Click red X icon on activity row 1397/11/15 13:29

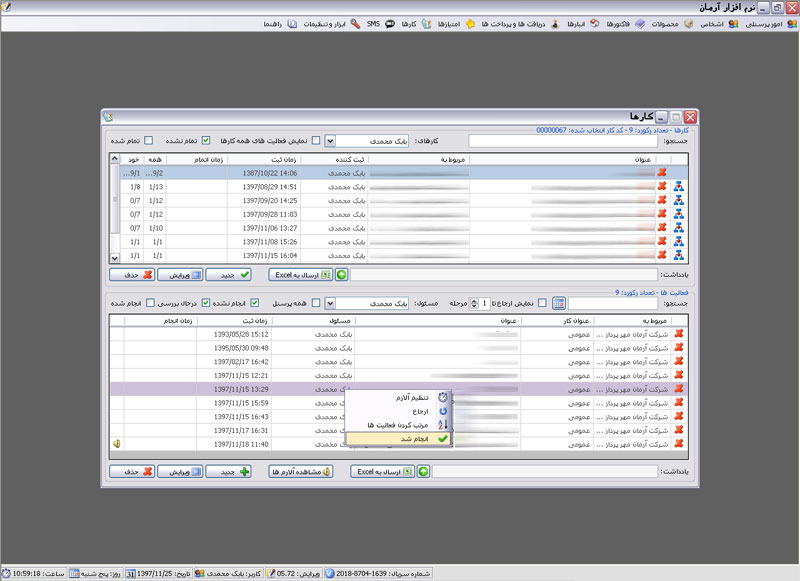click(679, 389)
